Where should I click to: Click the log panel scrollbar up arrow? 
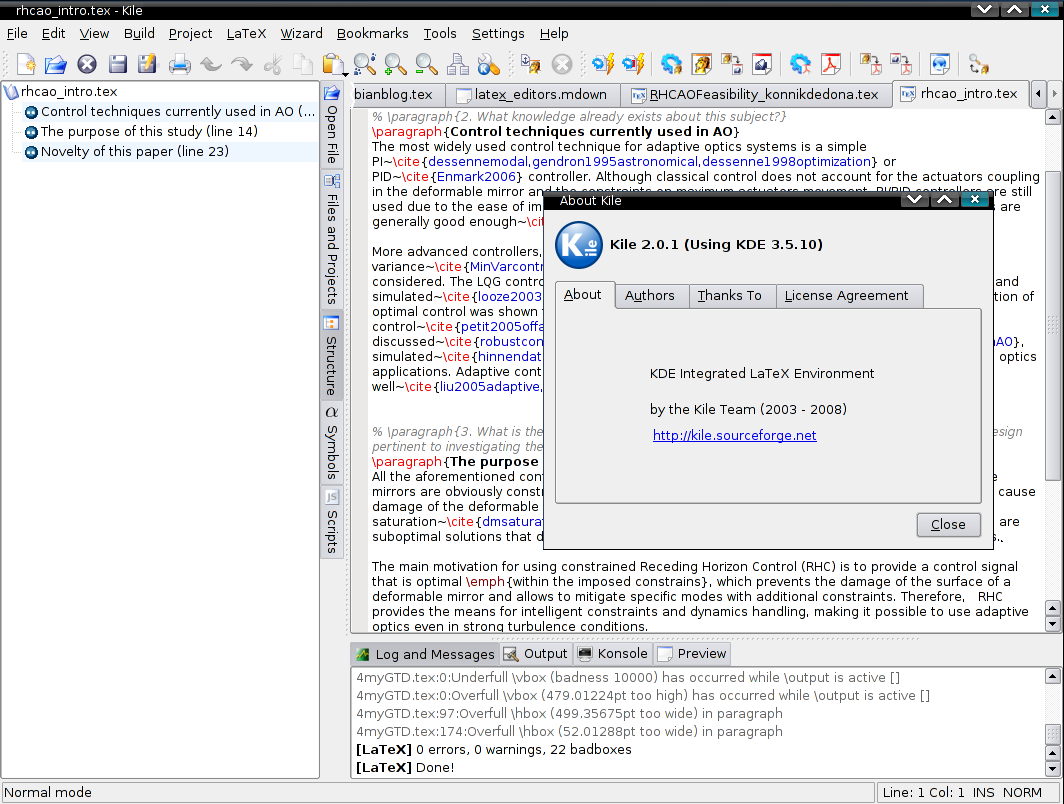pyautogui.click(x=1052, y=676)
